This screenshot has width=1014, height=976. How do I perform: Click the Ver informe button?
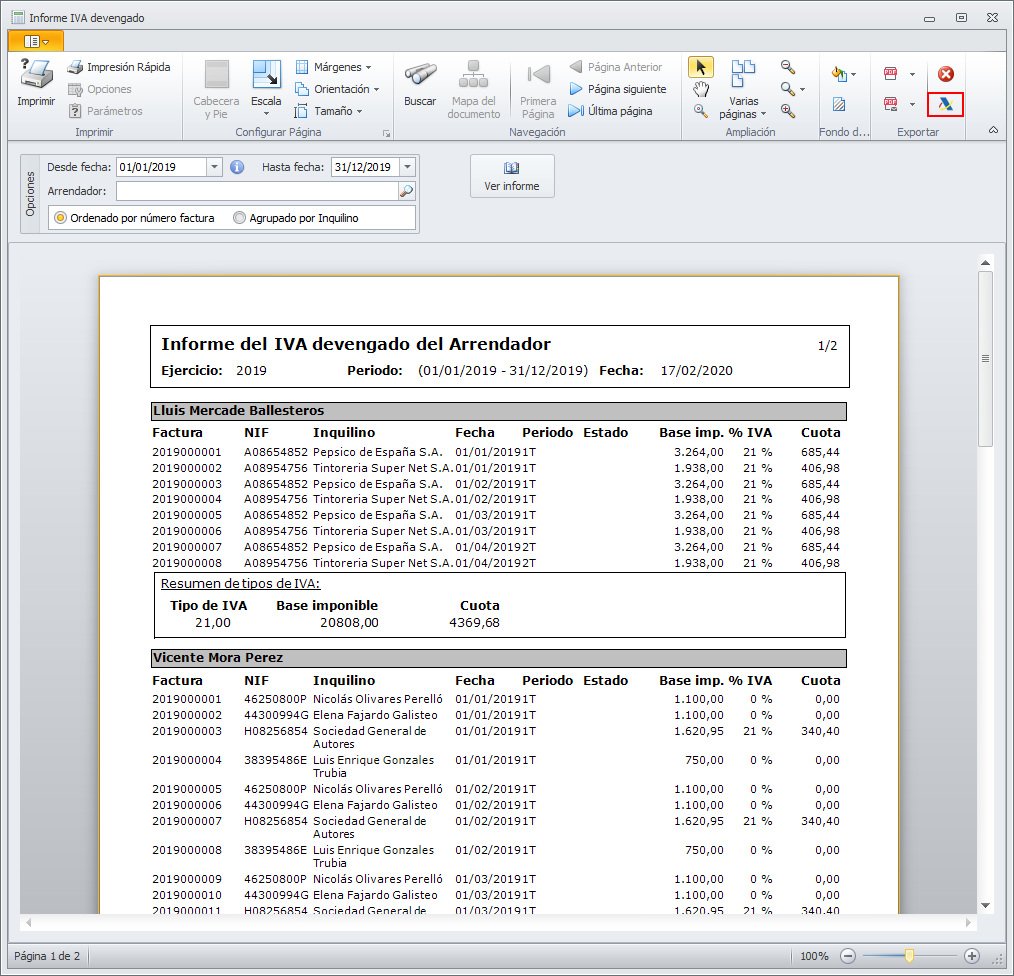[x=512, y=176]
